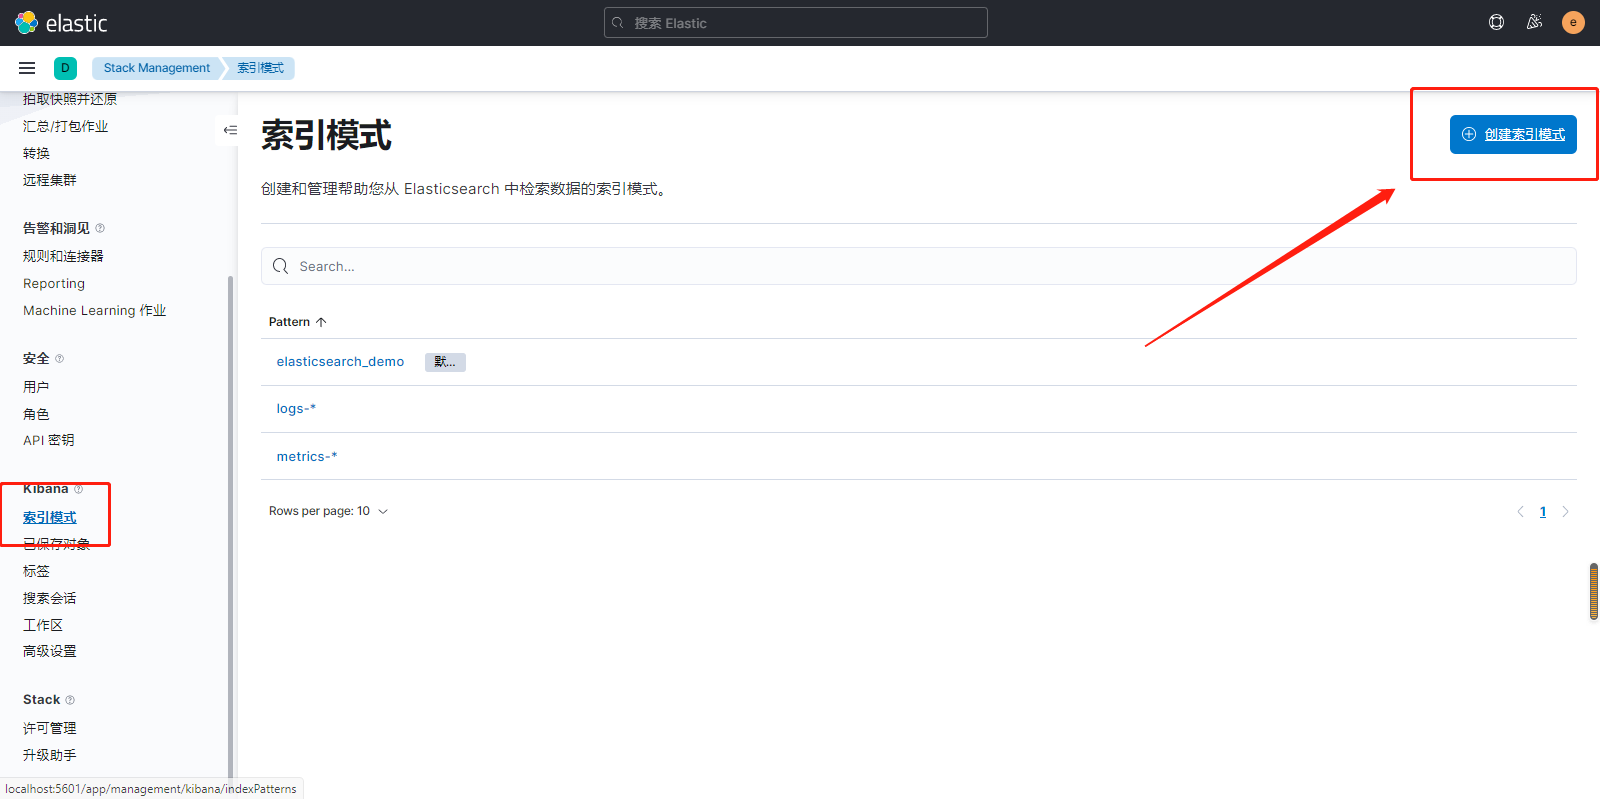Open Machine Learning 作业 in sidebar
The image size is (1600, 799).
coord(94,311)
